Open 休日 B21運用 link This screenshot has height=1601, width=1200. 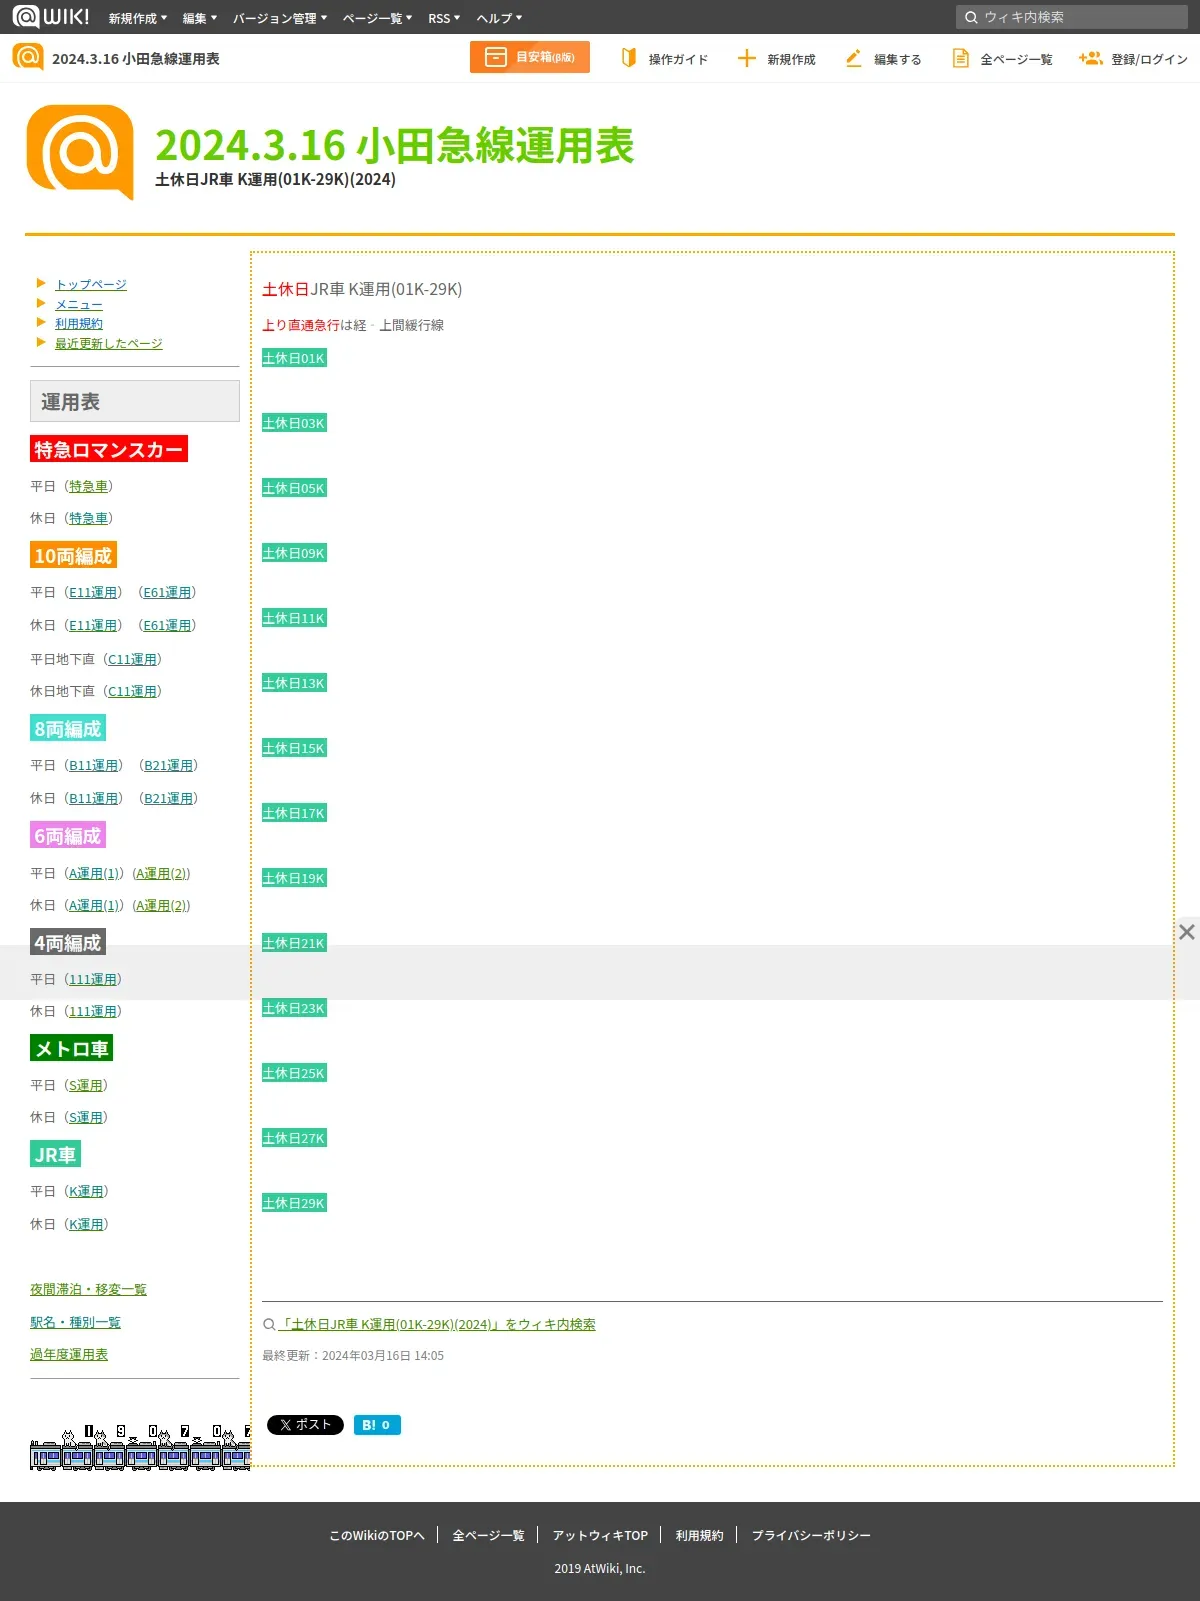(x=169, y=798)
